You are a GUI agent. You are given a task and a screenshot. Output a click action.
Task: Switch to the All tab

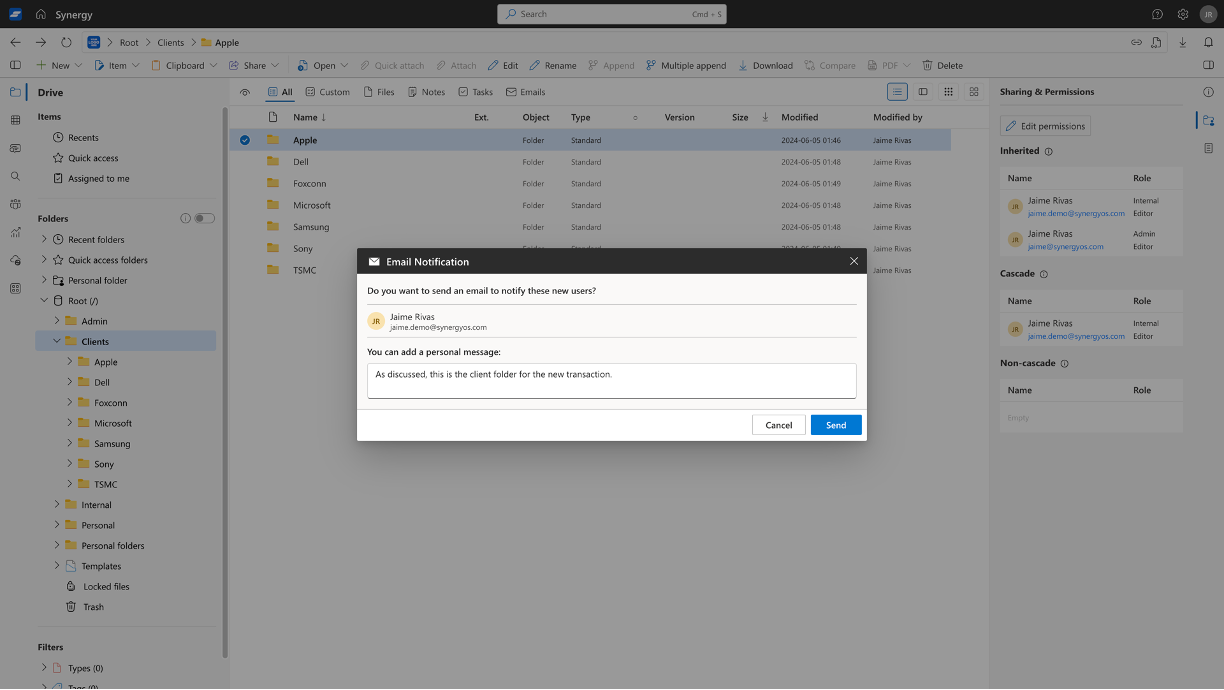[x=280, y=92]
